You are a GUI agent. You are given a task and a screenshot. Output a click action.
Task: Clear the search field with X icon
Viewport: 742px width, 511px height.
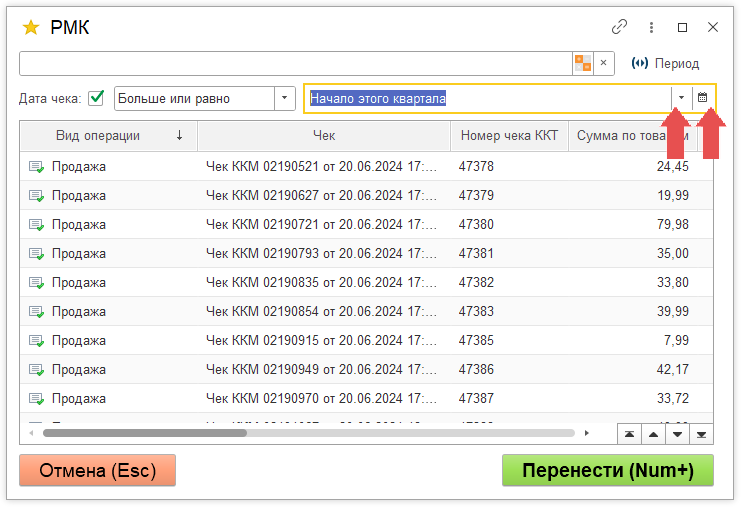tap(603, 63)
